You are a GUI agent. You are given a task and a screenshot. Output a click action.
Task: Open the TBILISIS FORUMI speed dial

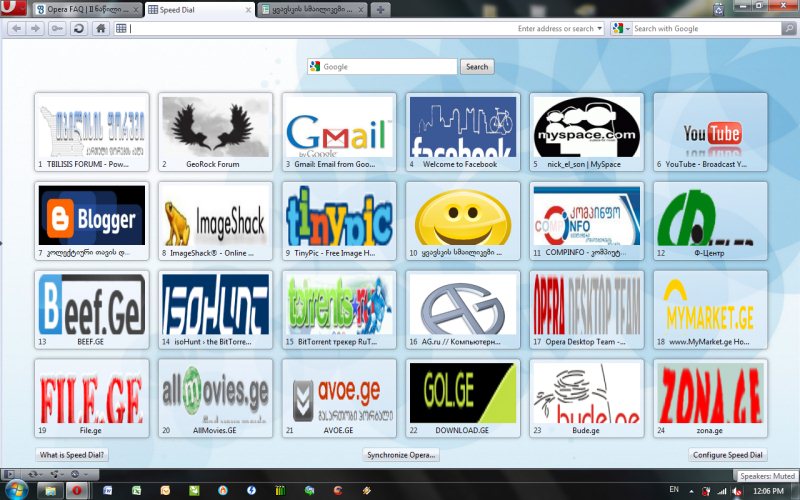[x=92, y=132]
